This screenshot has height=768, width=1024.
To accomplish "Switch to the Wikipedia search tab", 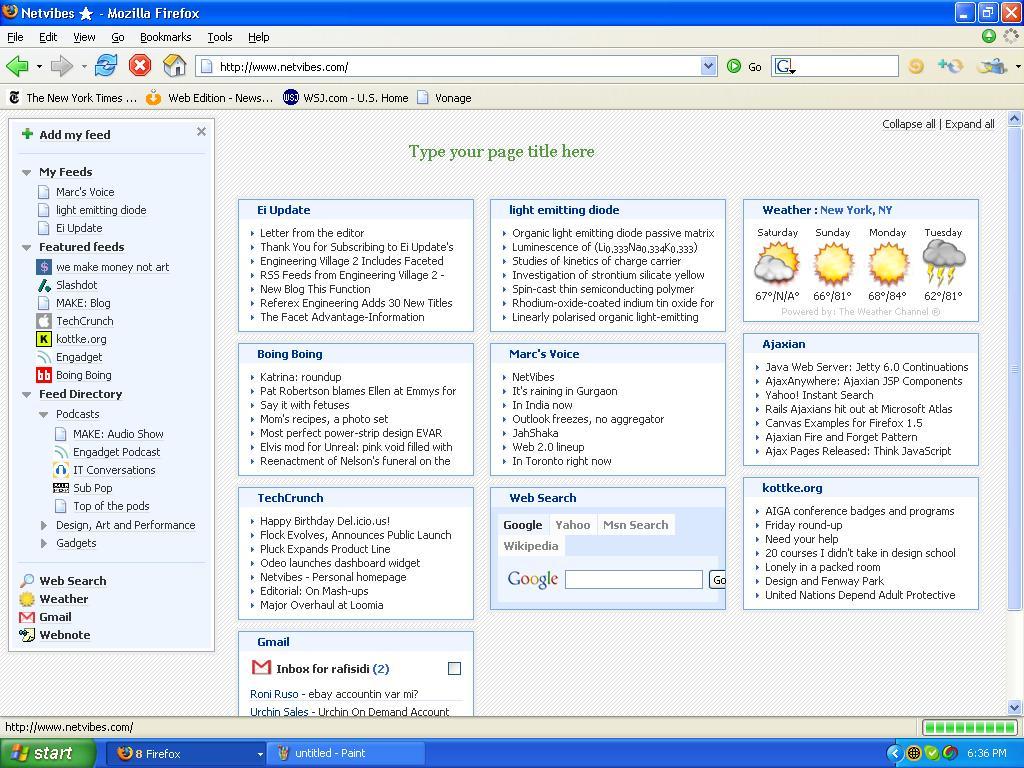I will (x=530, y=545).
